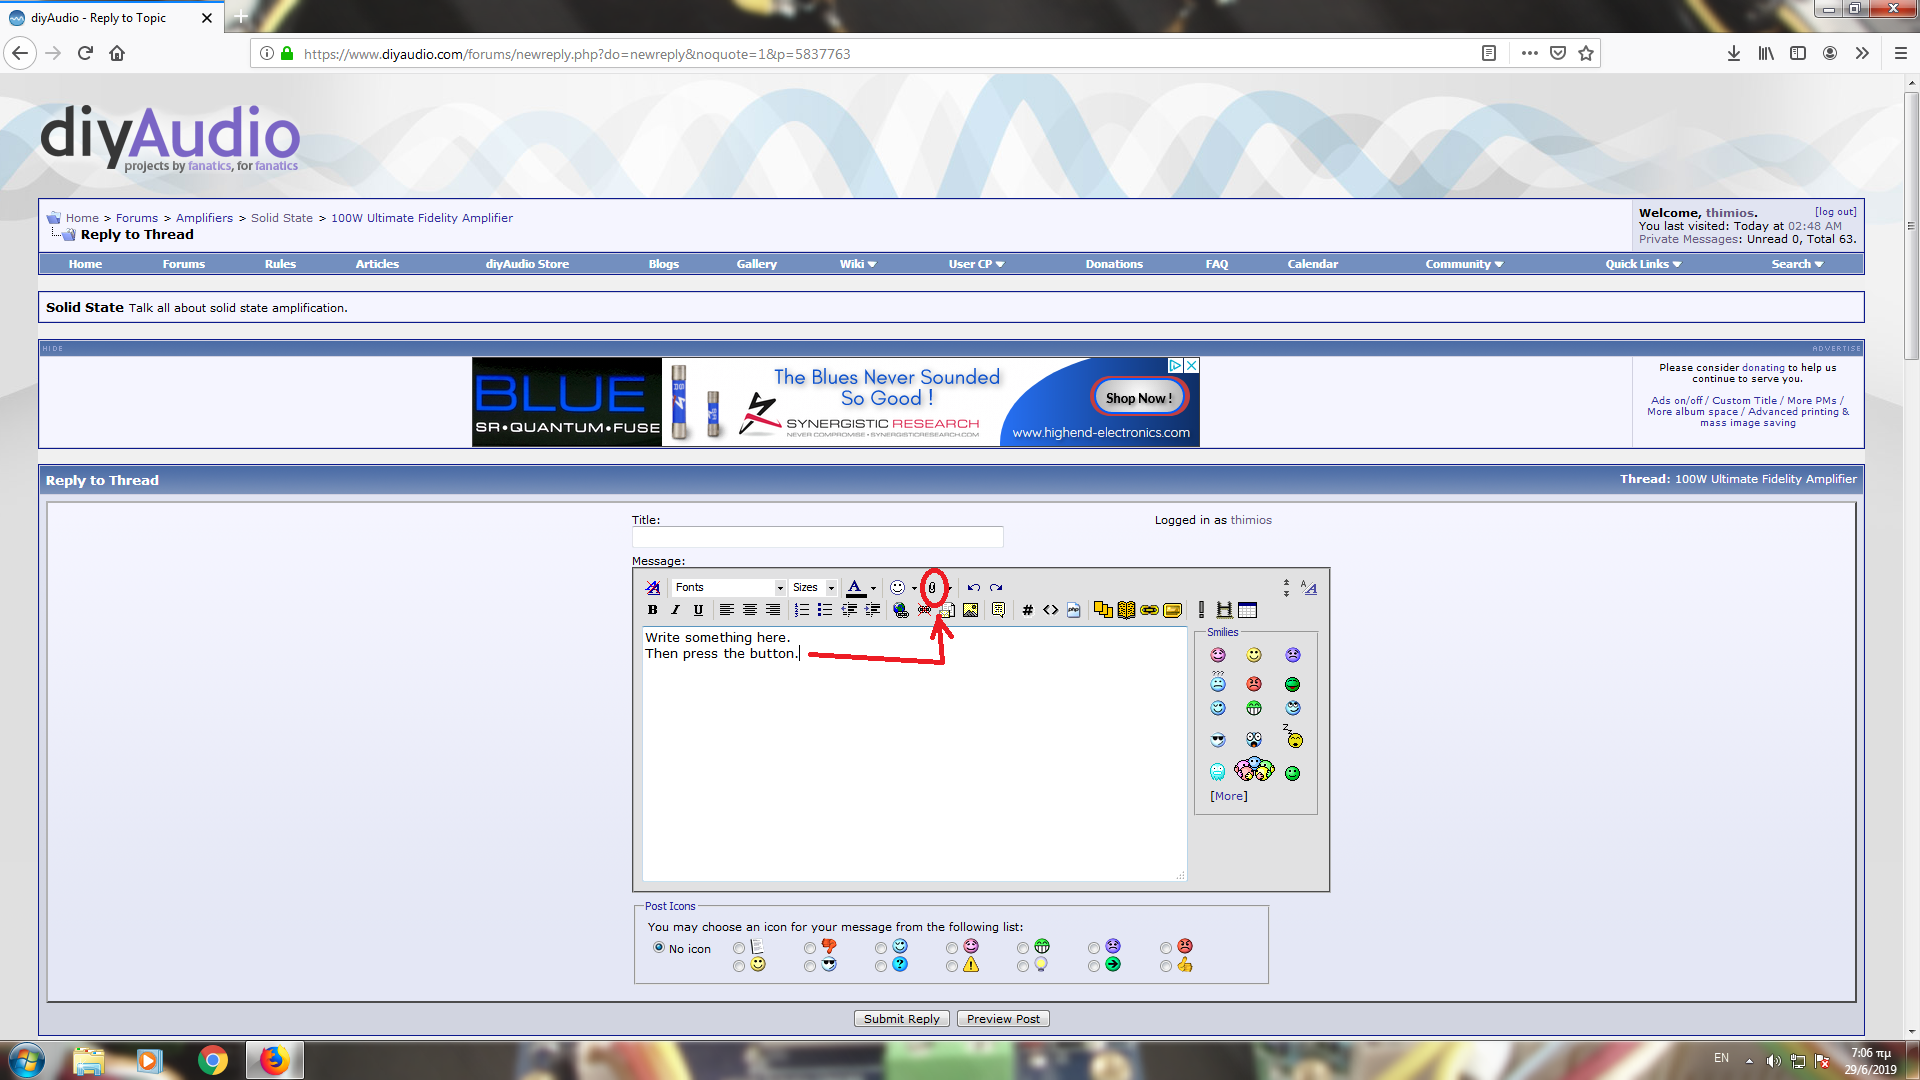The height and width of the screenshot is (1080, 1920).
Task: Align message text left
Action: click(727, 610)
